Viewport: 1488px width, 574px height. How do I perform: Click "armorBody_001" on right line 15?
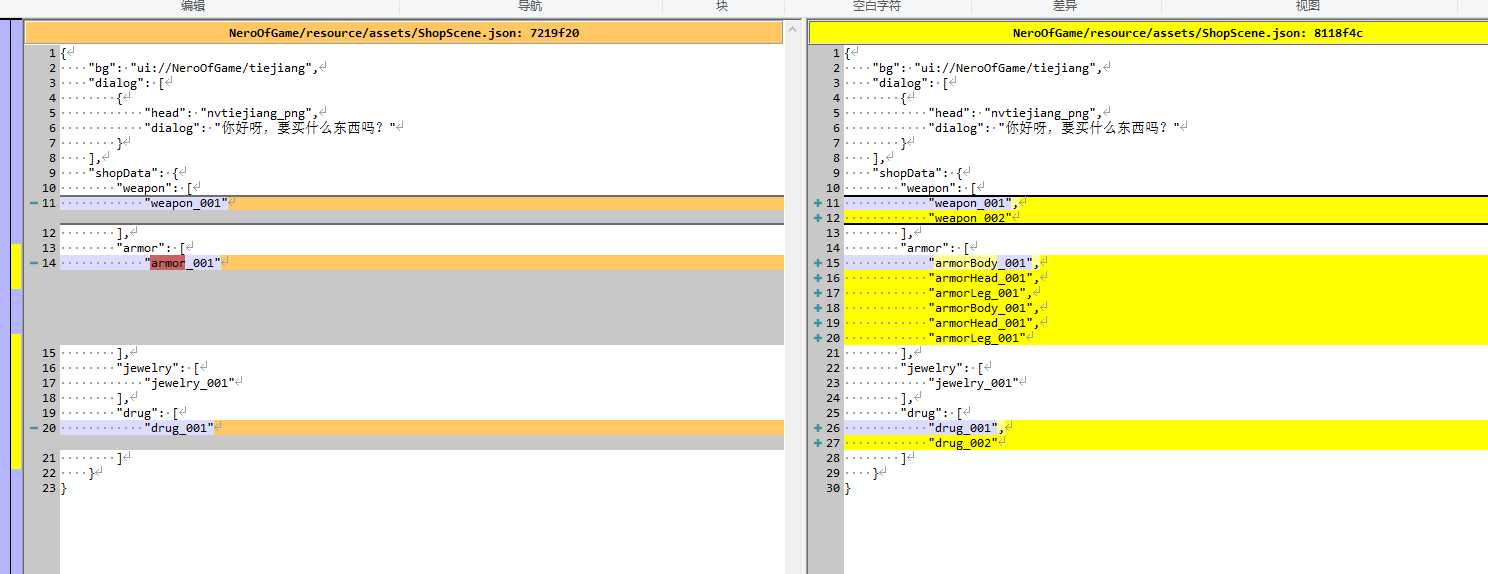[981, 263]
